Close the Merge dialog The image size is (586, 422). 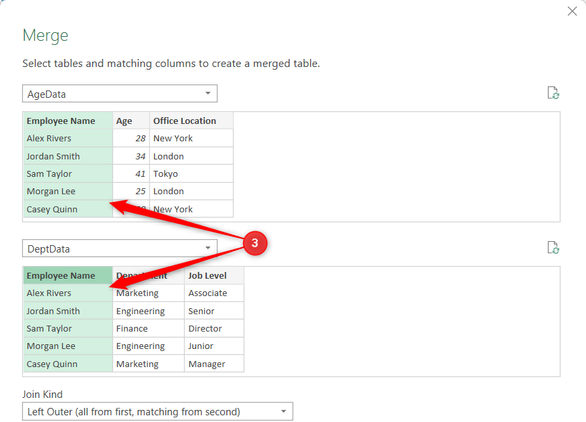[572, 11]
